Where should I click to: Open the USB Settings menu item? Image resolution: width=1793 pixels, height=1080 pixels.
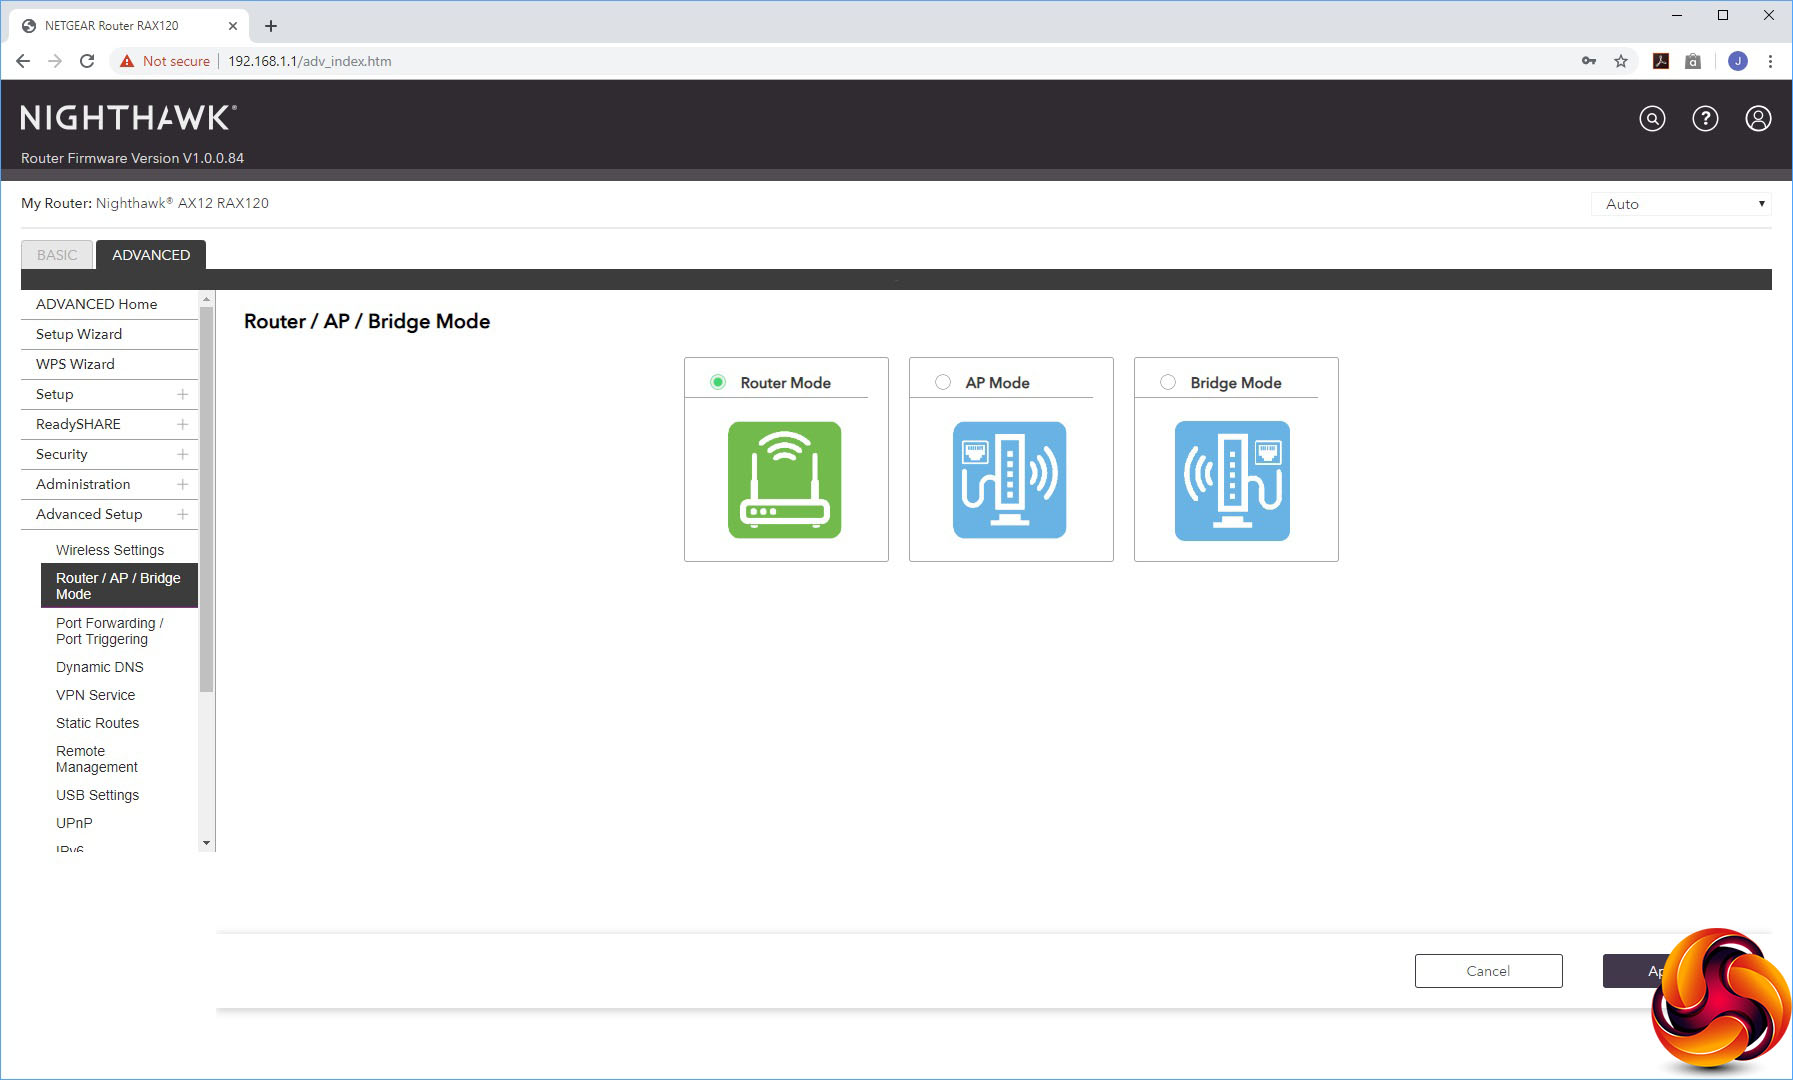[x=97, y=795]
